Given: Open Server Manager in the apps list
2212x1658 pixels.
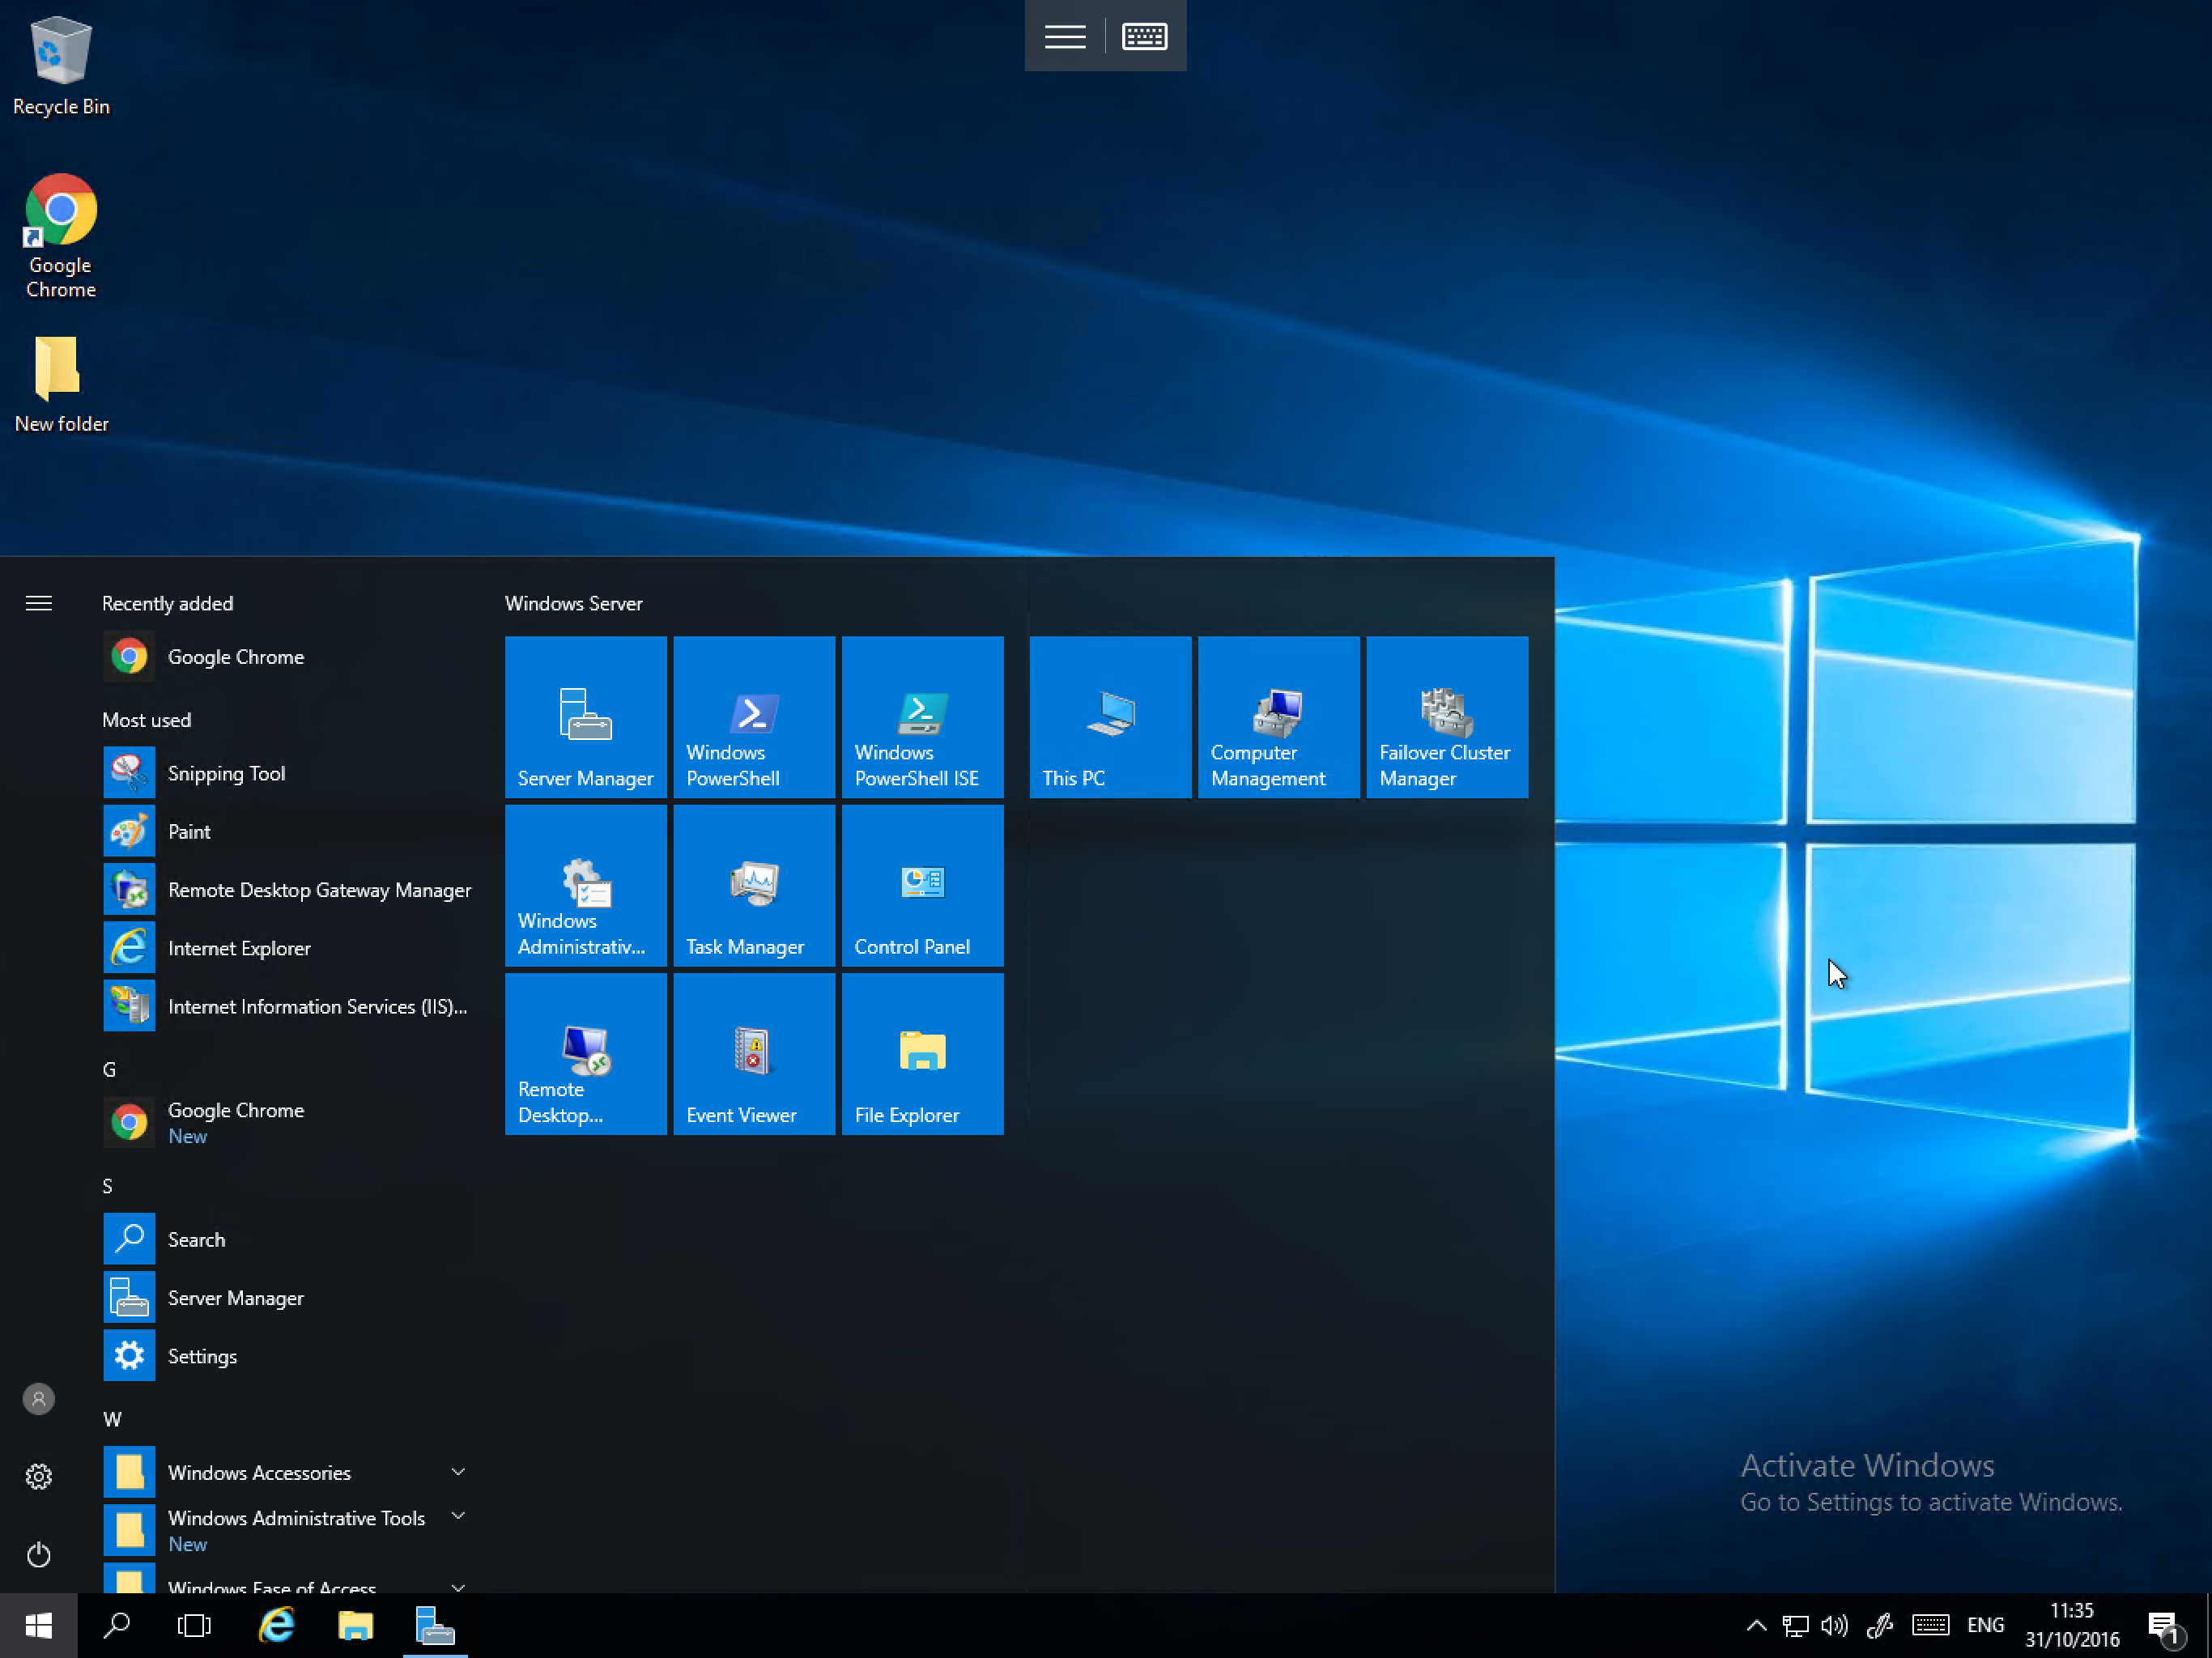Looking at the screenshot, I should [x=288, y=1297].
